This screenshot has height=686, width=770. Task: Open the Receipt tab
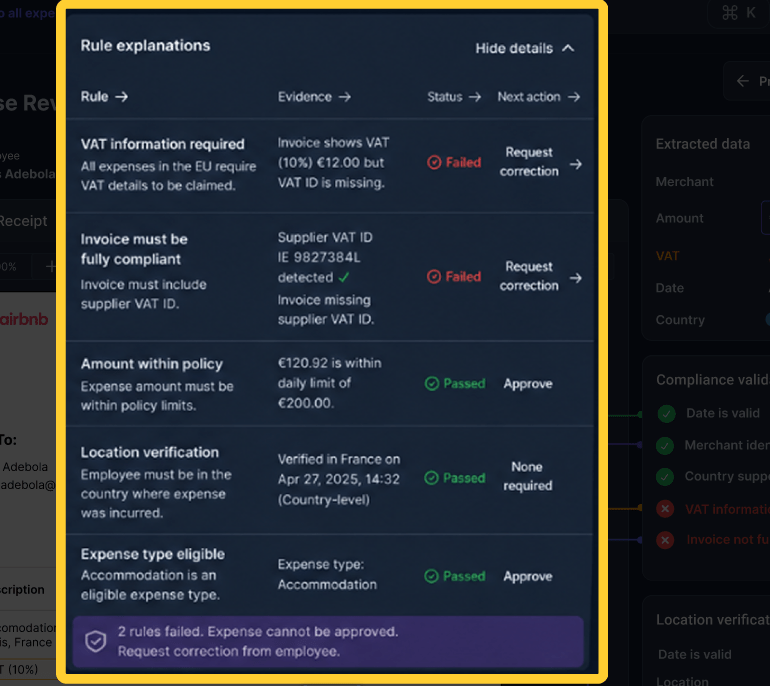coord(24,221)
